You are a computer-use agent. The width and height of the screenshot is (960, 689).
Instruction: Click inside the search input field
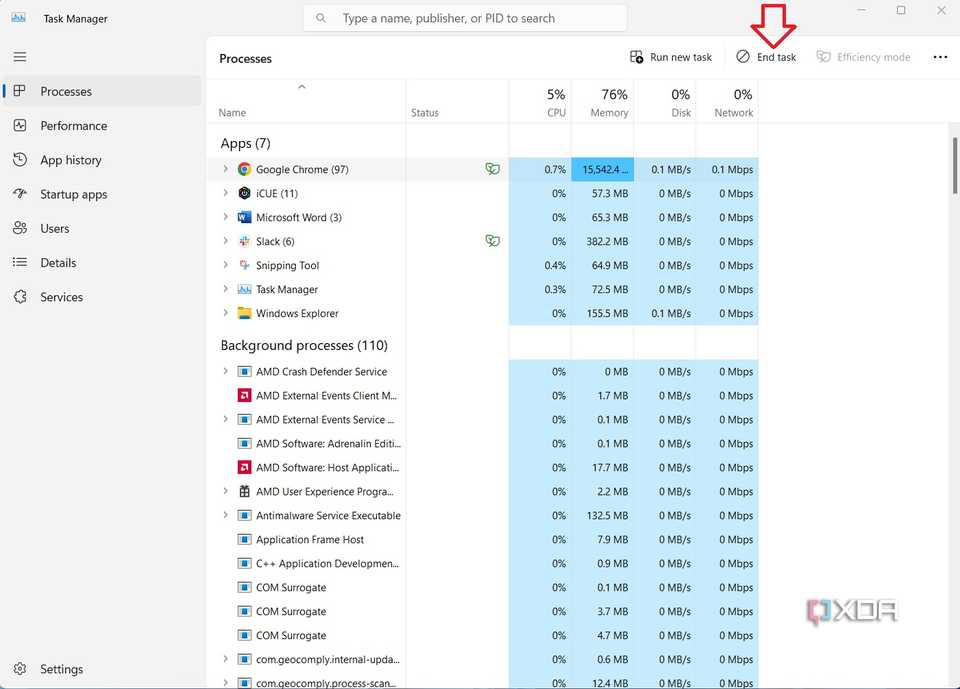point(465,17)
